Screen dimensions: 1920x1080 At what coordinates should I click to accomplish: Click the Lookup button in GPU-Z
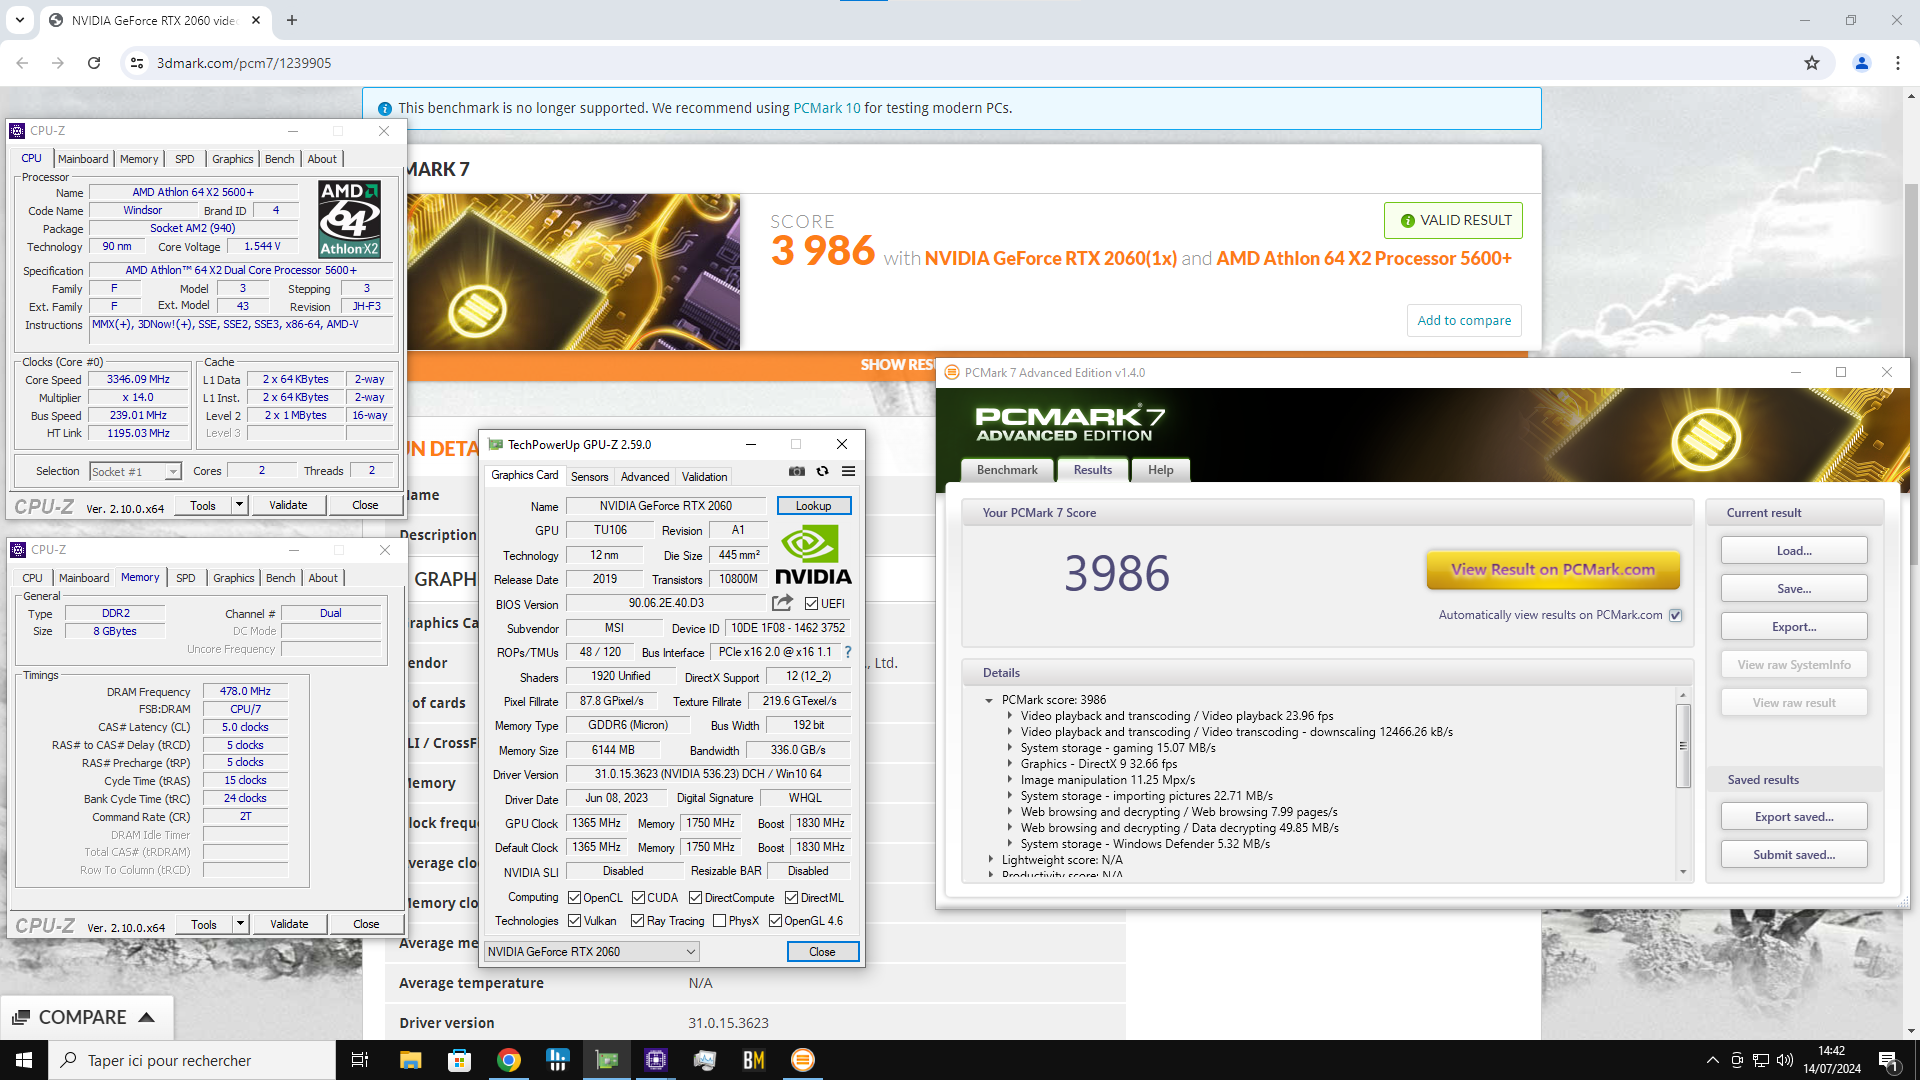[813, 506]
